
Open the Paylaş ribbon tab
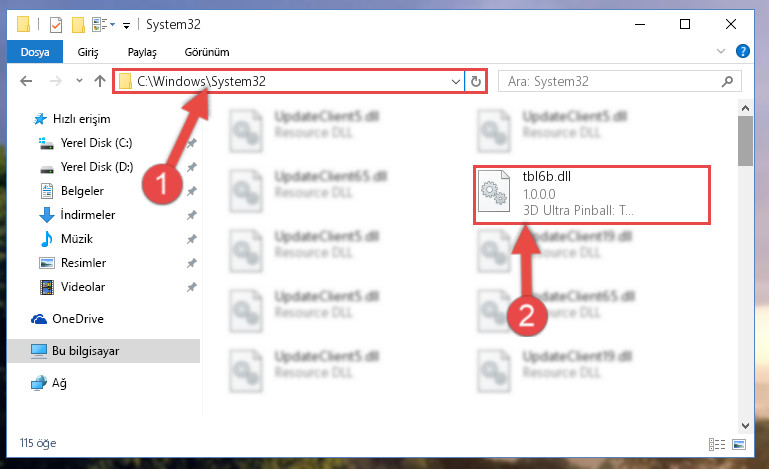(142, 52)
